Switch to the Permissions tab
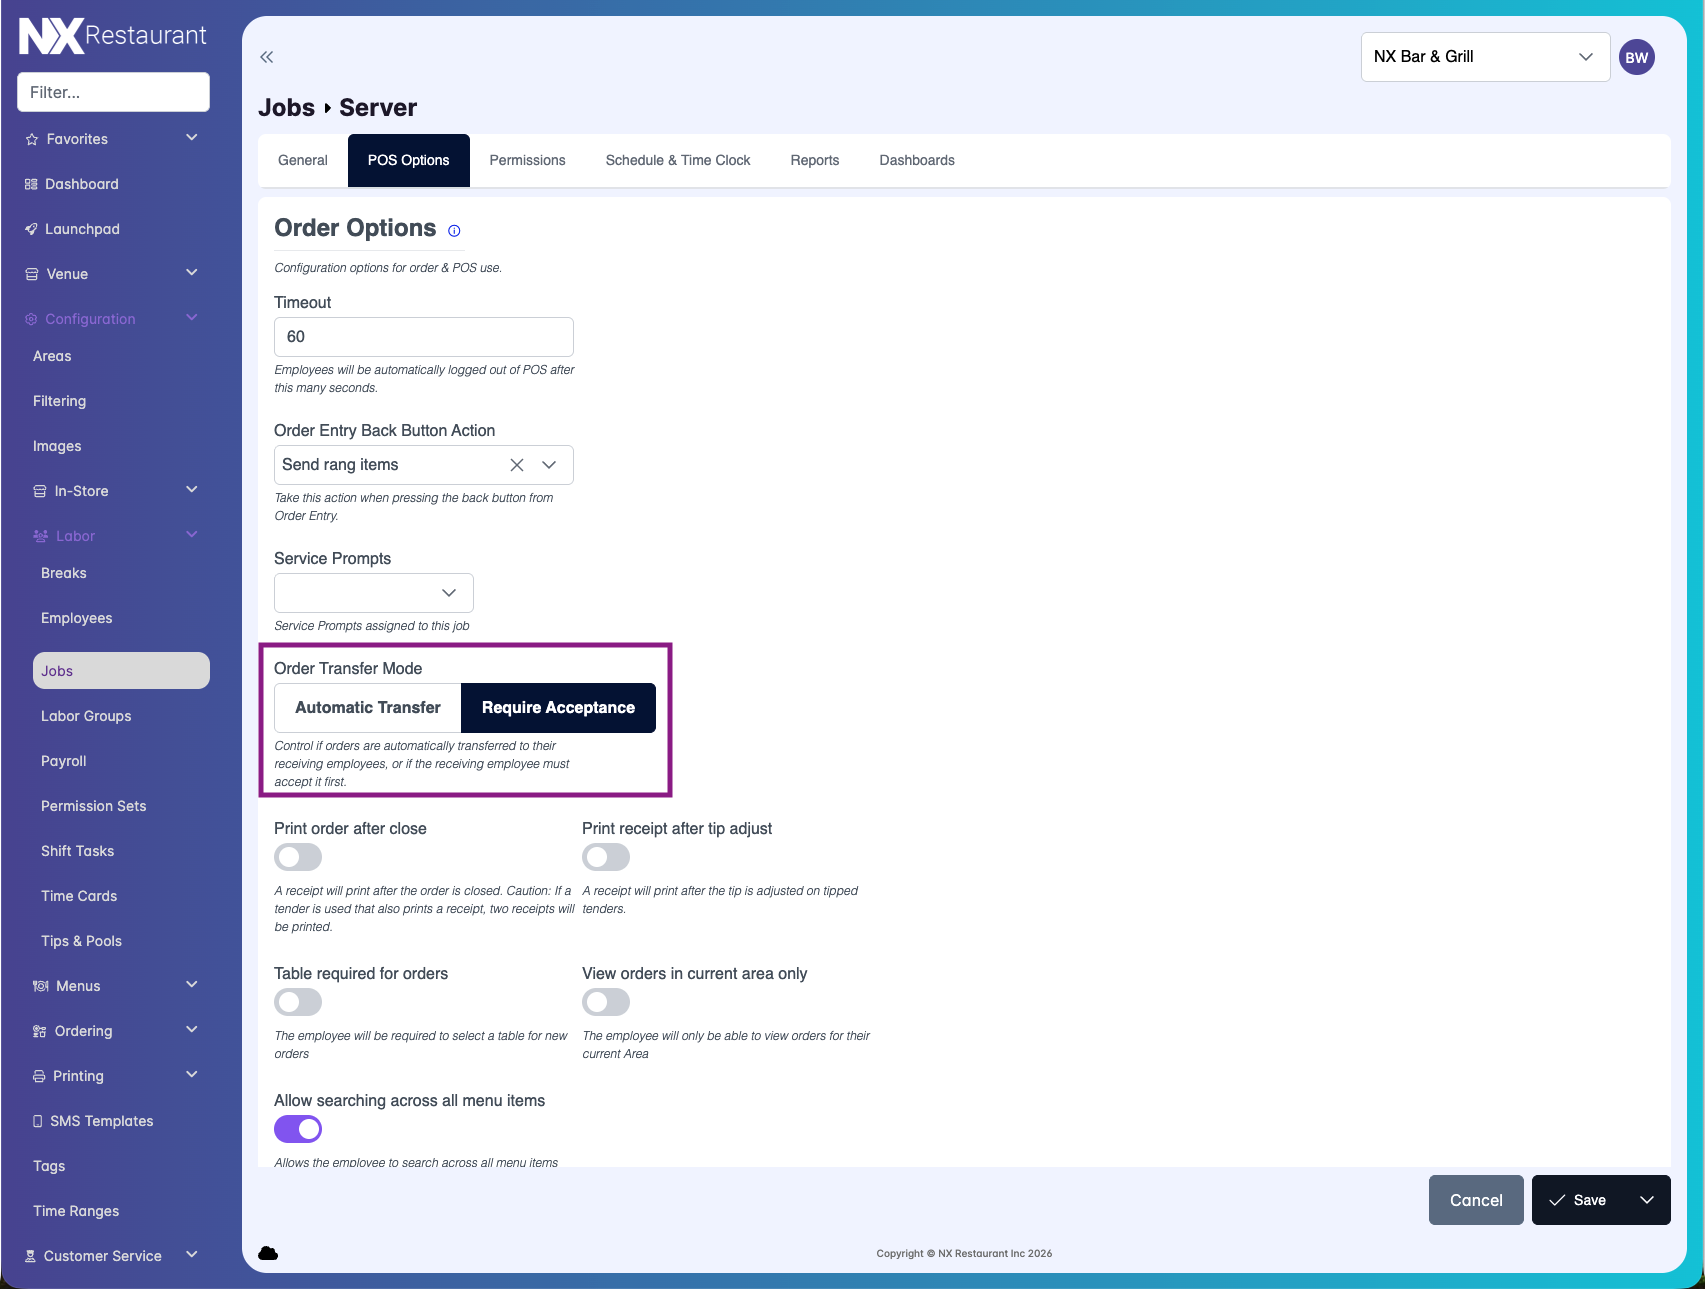 (x=527, y=160)
